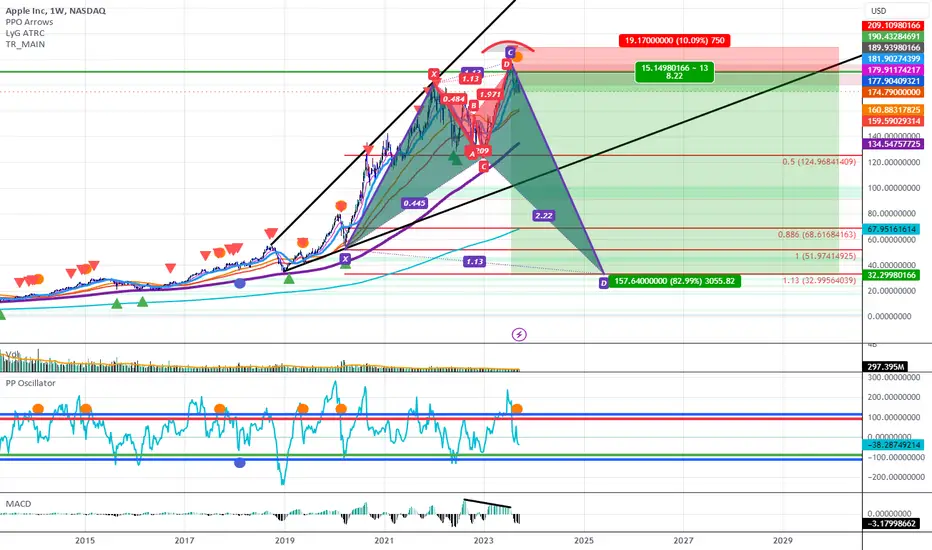Select green label 15.14980166 ~ 13 8.22
The height and width of the screenshot is (550, 932).
coord(674,72)
